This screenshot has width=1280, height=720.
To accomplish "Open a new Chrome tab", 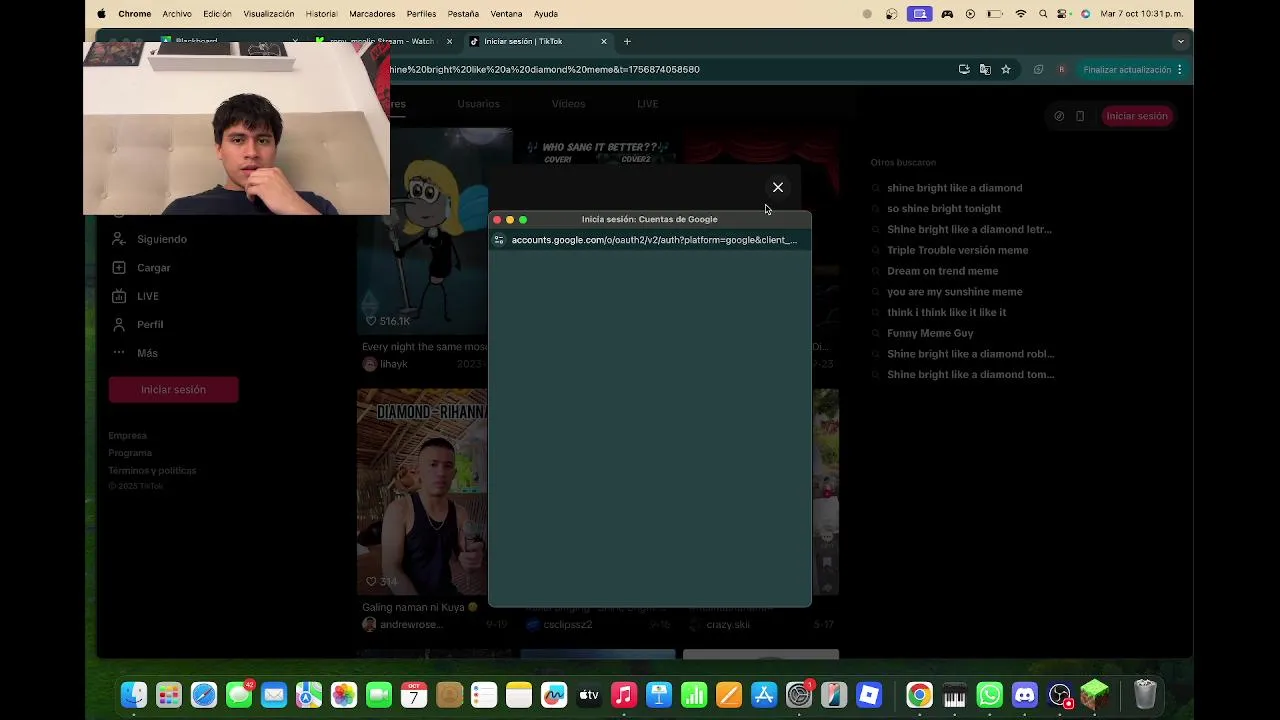I will click(x=627, y=41).
